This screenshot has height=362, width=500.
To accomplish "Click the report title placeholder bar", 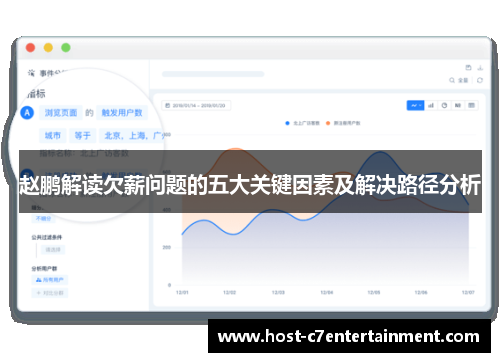I will [x=213, y=74].
